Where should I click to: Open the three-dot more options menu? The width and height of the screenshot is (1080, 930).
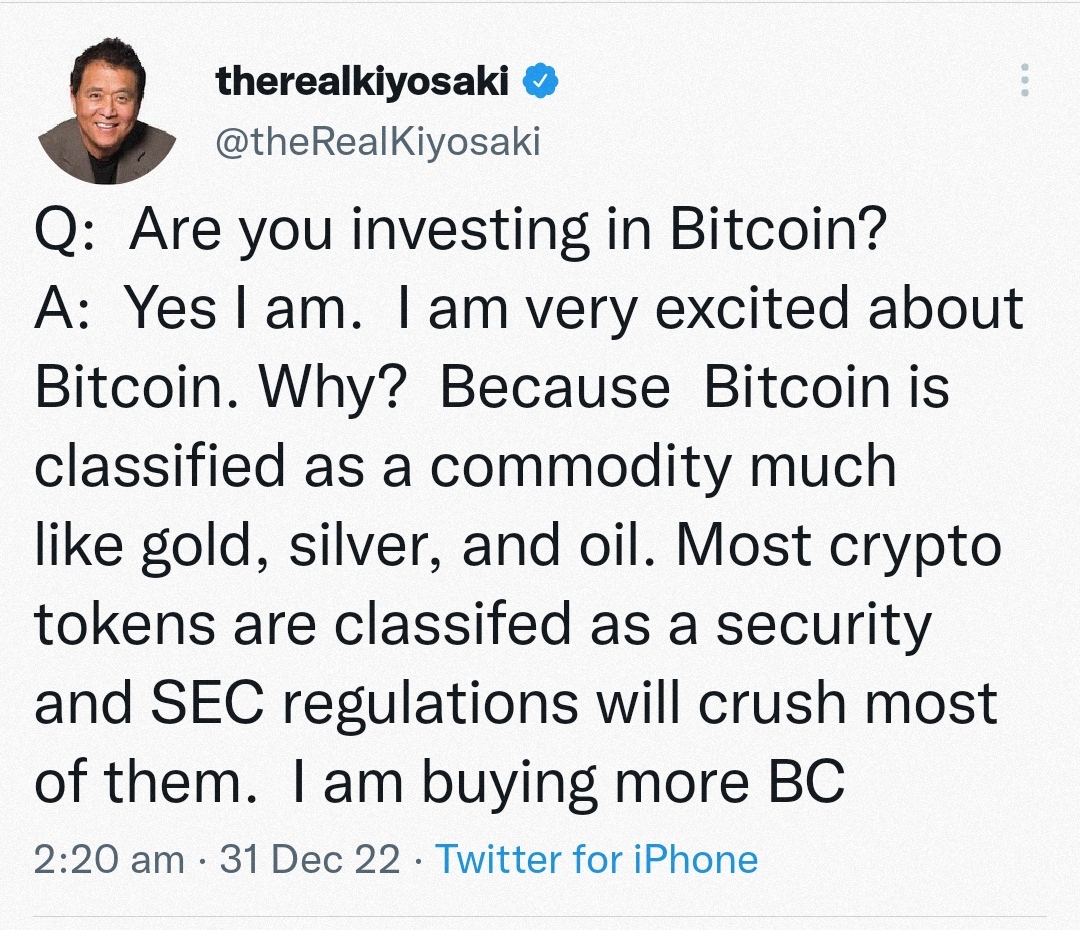(1022, 81)
